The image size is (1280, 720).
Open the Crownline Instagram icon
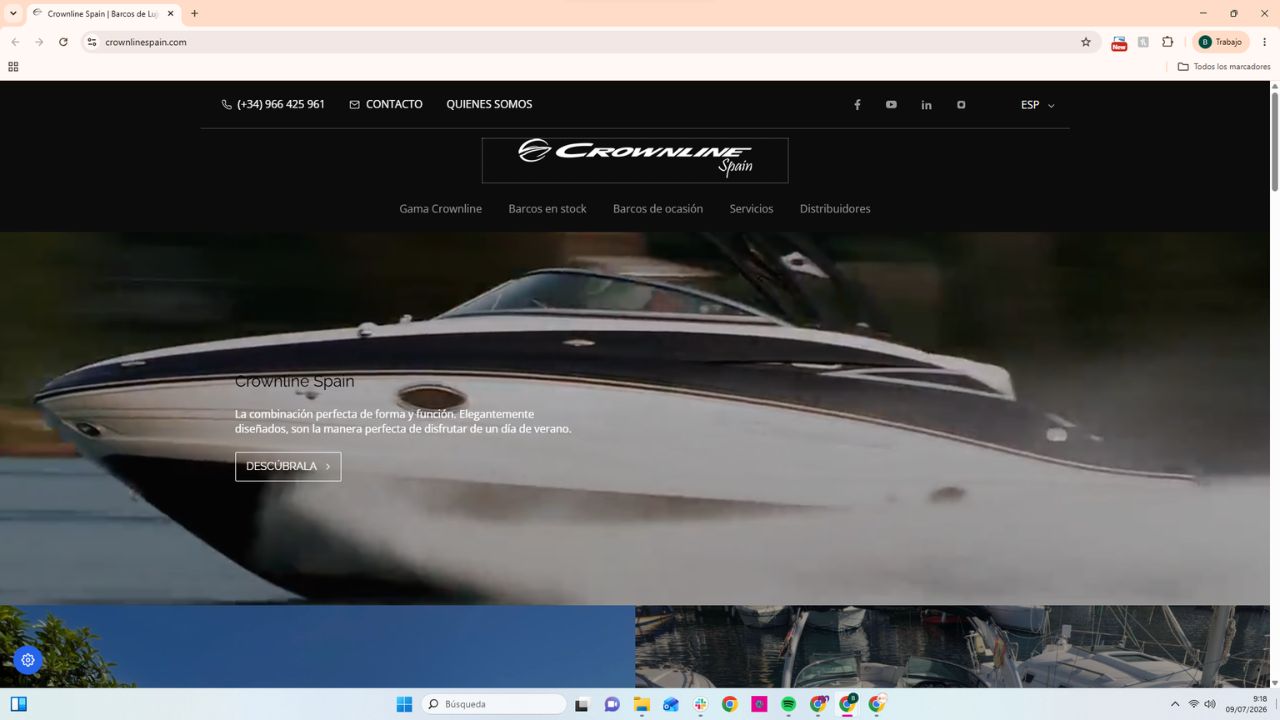pyautogui.click(x=961, y=105)
